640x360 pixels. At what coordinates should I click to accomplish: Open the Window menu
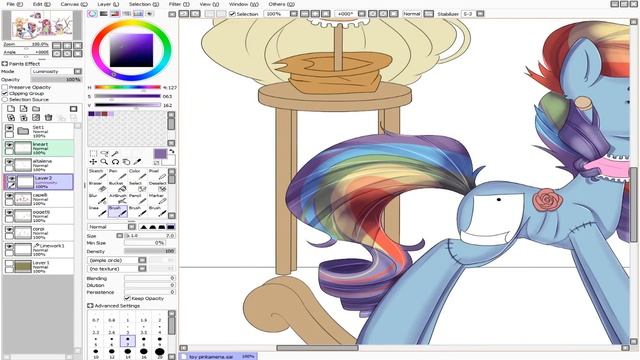pyautogui.click(x=243, y=4)
